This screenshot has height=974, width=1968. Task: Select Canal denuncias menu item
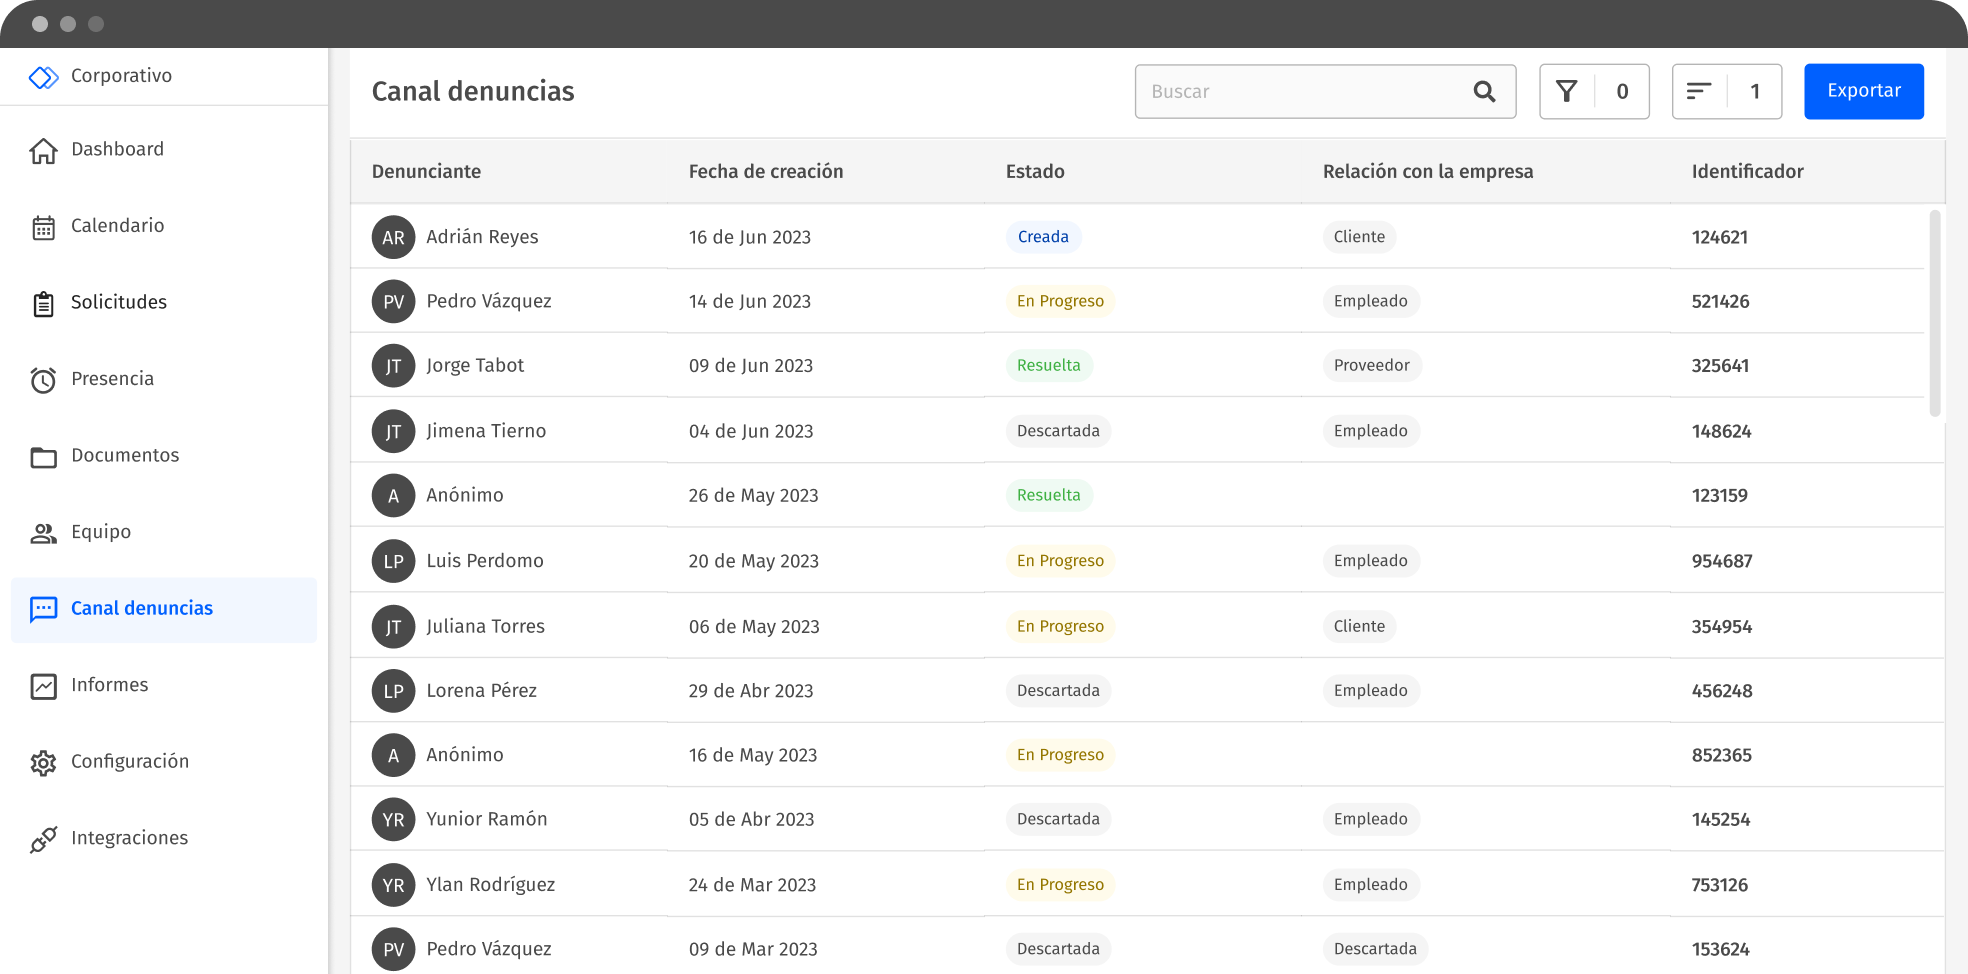tap(141, 609)
